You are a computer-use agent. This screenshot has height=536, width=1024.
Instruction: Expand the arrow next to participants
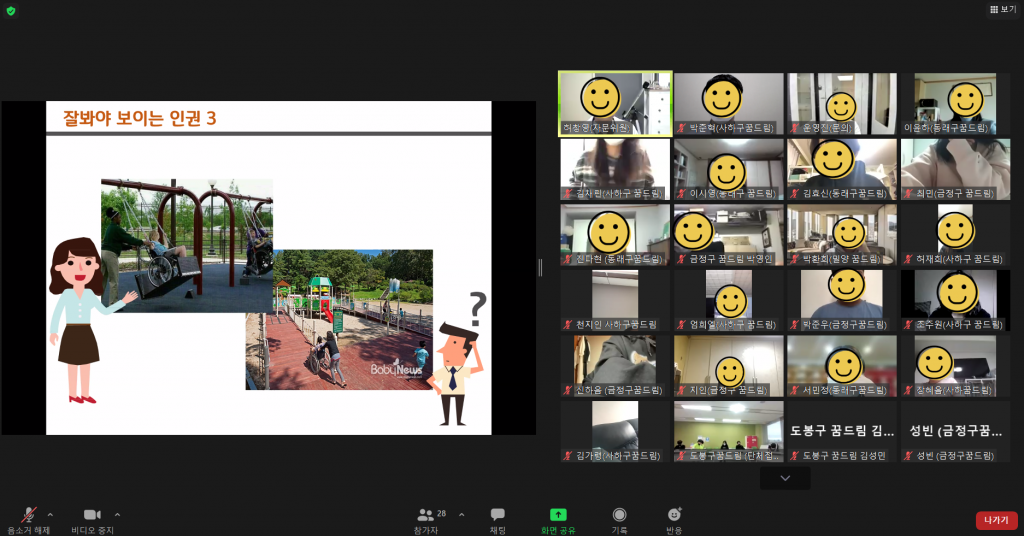pyautogui.click(x=461, y=514)
